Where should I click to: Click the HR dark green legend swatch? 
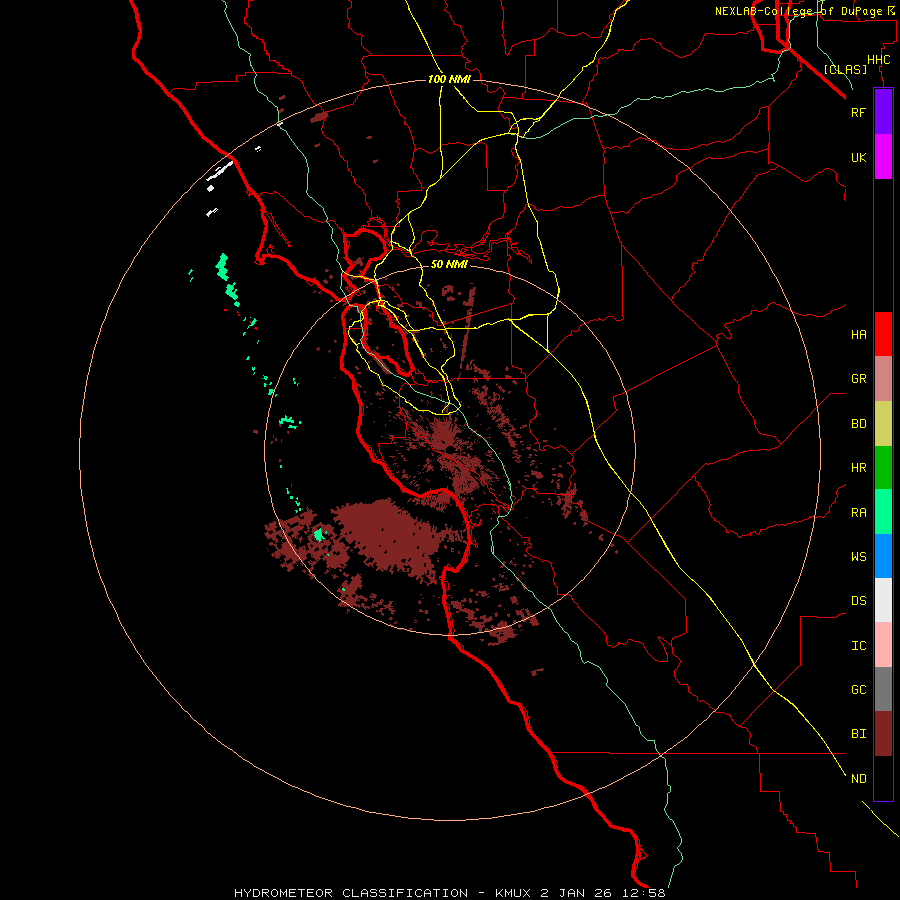(x=883, y=467)
